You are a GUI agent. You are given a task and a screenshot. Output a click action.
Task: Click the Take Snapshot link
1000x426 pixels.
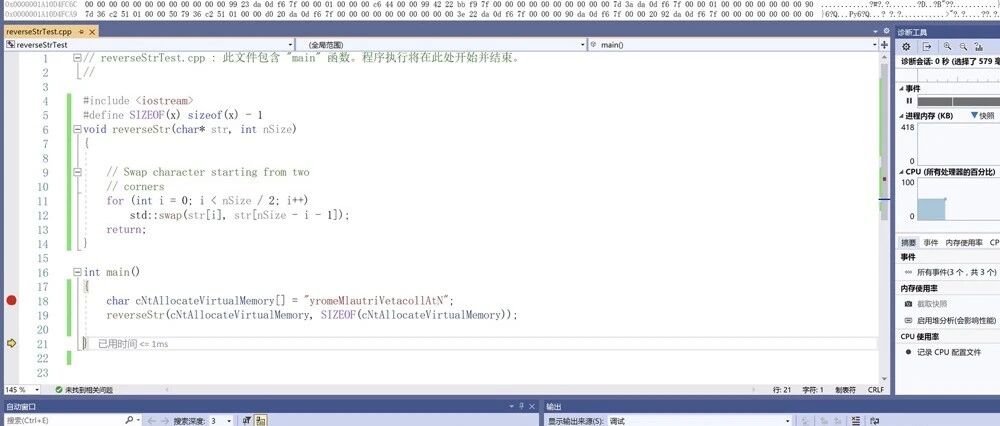pyautogui.click(x=932, y=304)
